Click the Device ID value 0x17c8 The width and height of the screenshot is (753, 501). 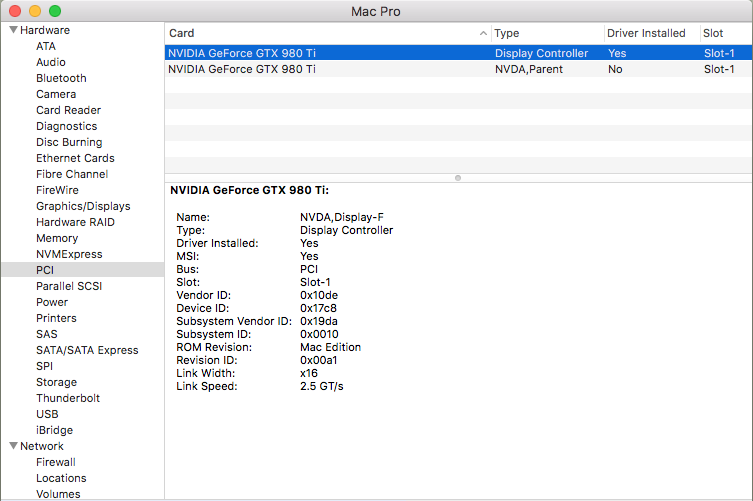pyautogui.click(x=318, y=308)
